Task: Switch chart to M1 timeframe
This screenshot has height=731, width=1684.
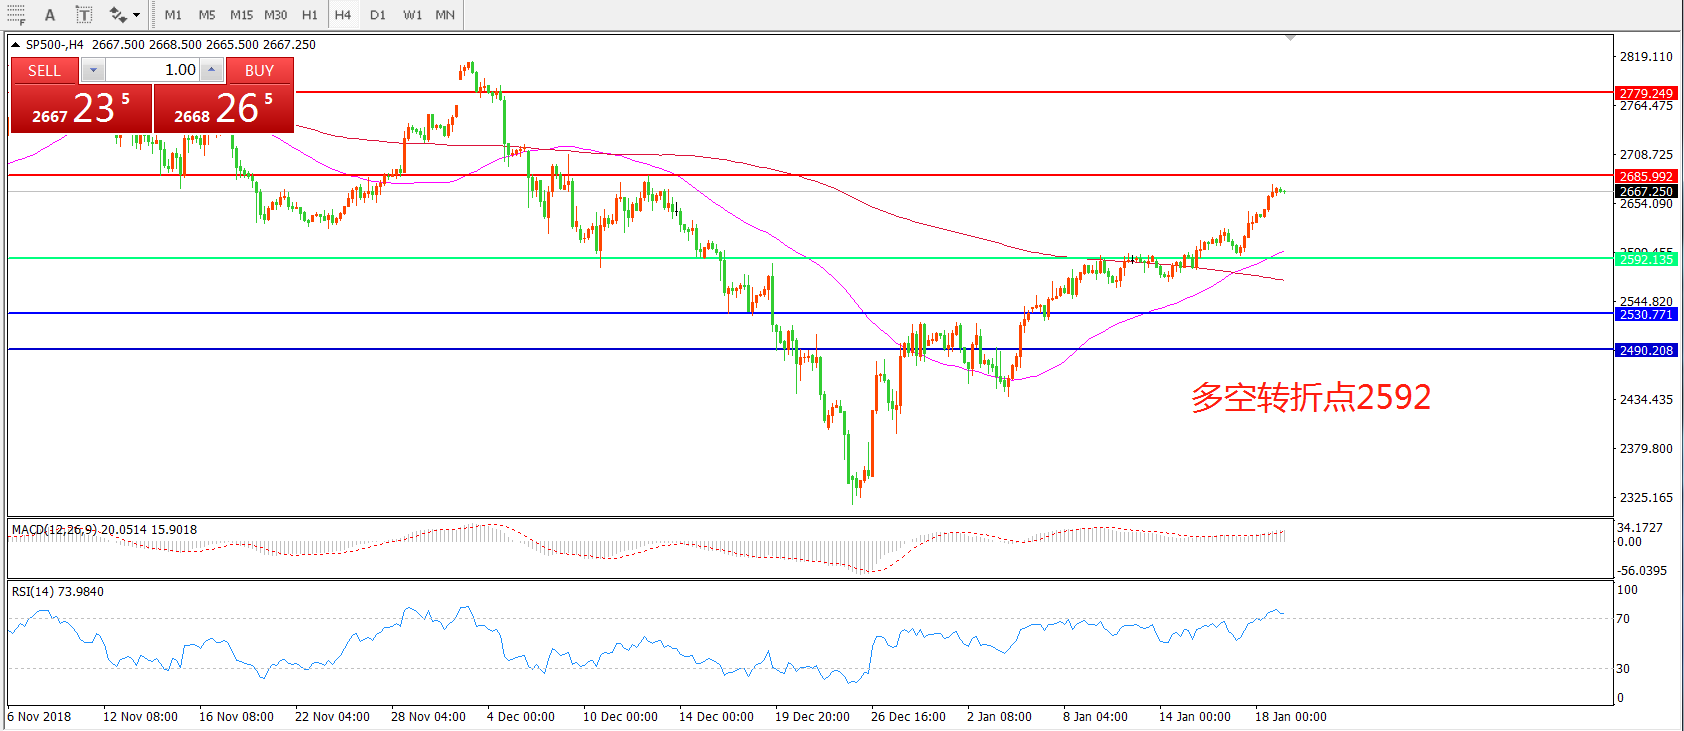Action: click(x=173, y=15)
